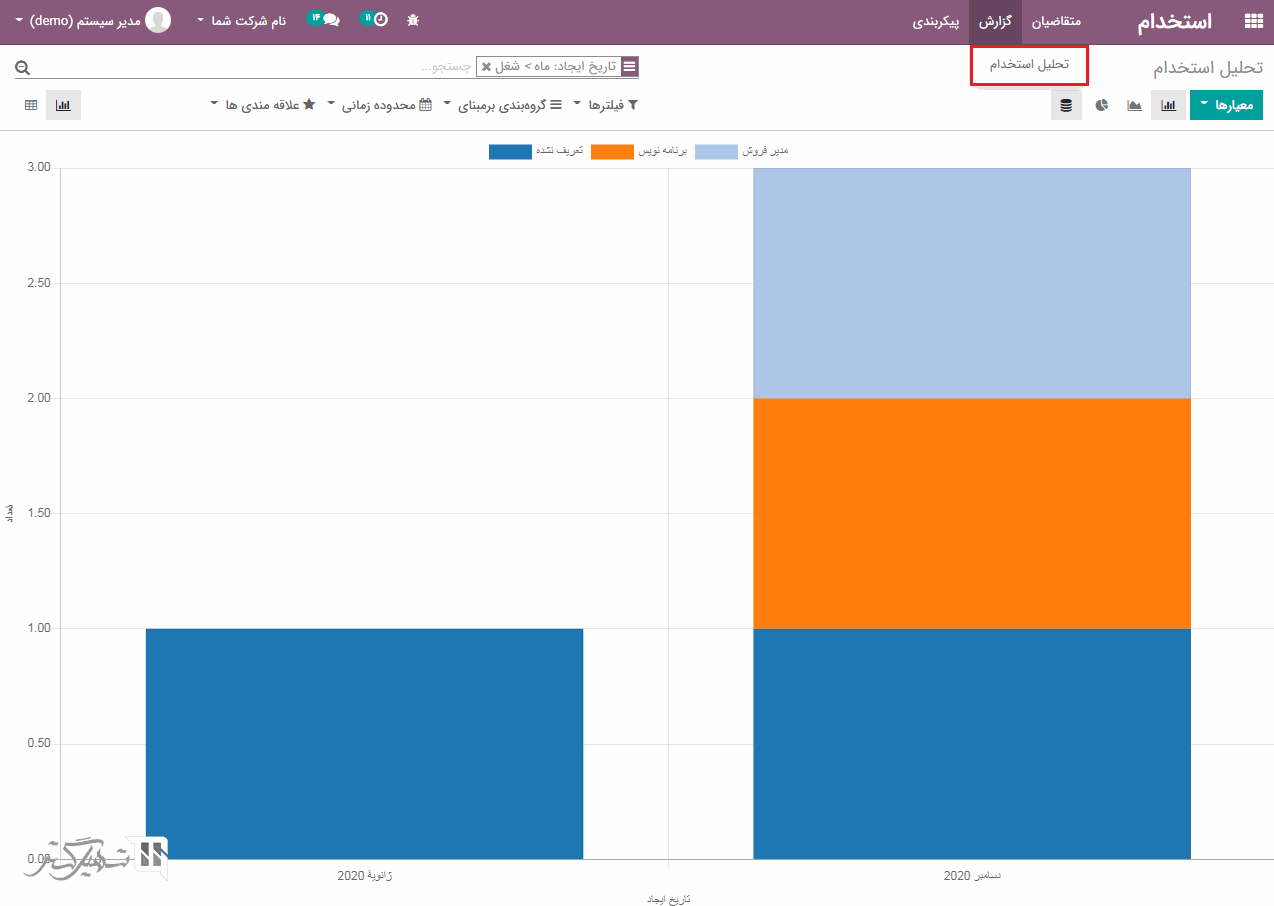This screenshot has height=906, width=1274.
Task: Open the نام شرکت شما company dropdown
Action: pos(242,21)
